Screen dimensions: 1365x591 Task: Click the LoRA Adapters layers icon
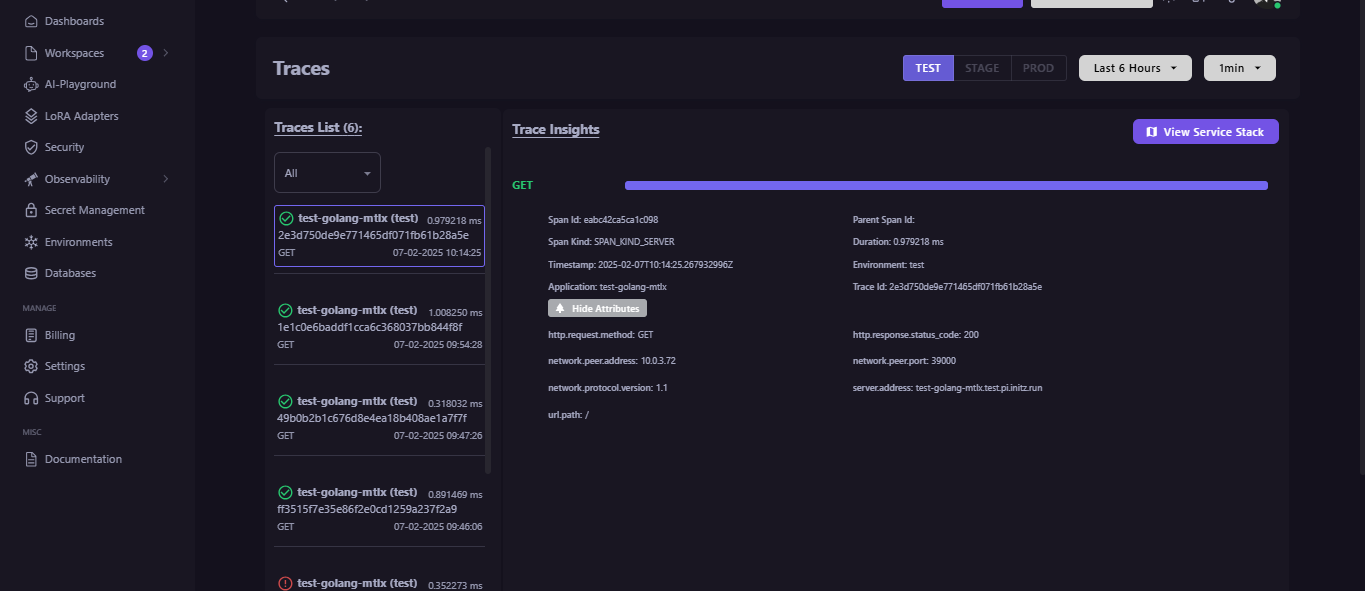tap(31, 116)
